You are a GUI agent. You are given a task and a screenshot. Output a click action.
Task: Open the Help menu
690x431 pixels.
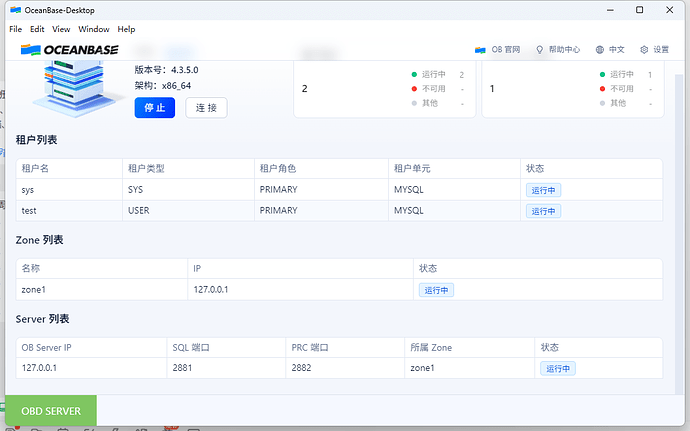pos(126,29)
